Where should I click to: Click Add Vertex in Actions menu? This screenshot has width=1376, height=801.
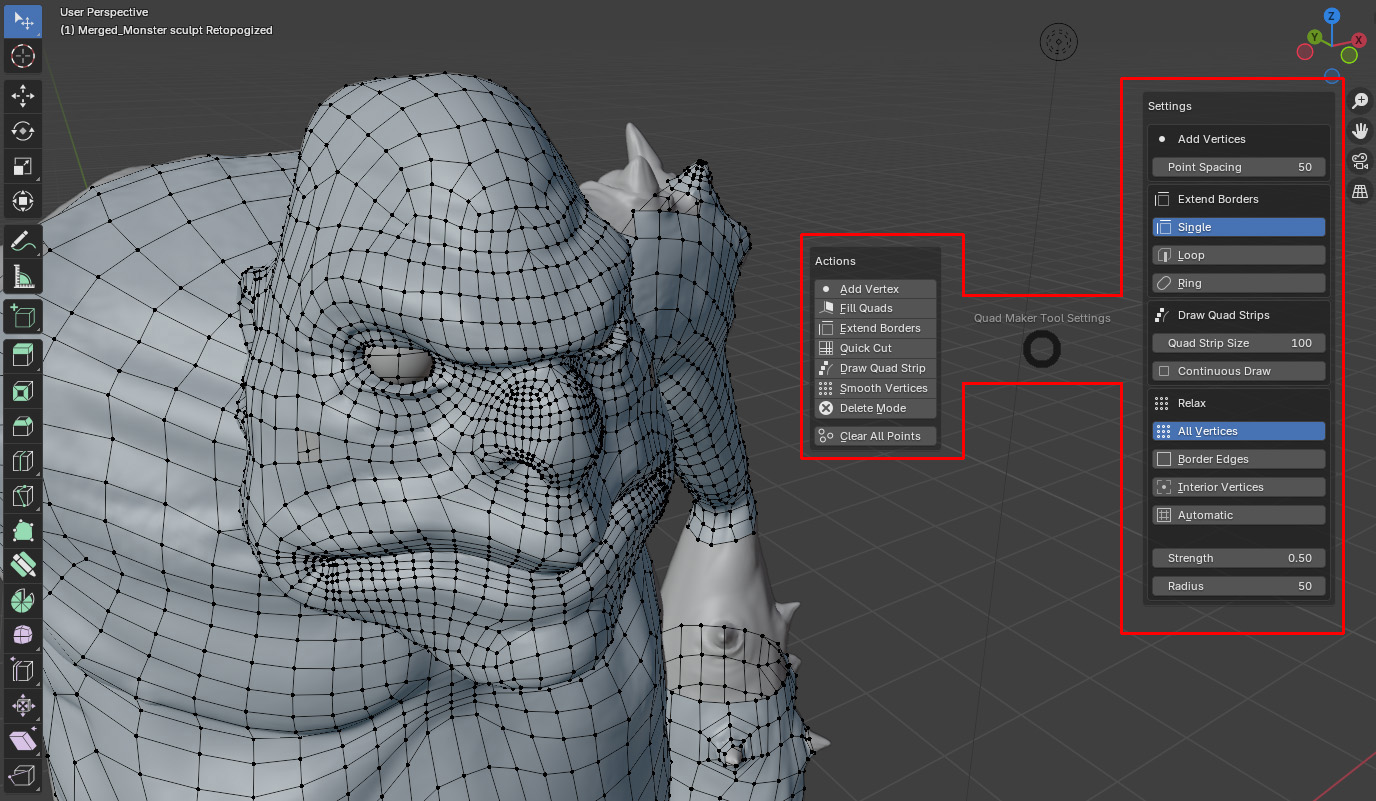[x=875, y=289]
